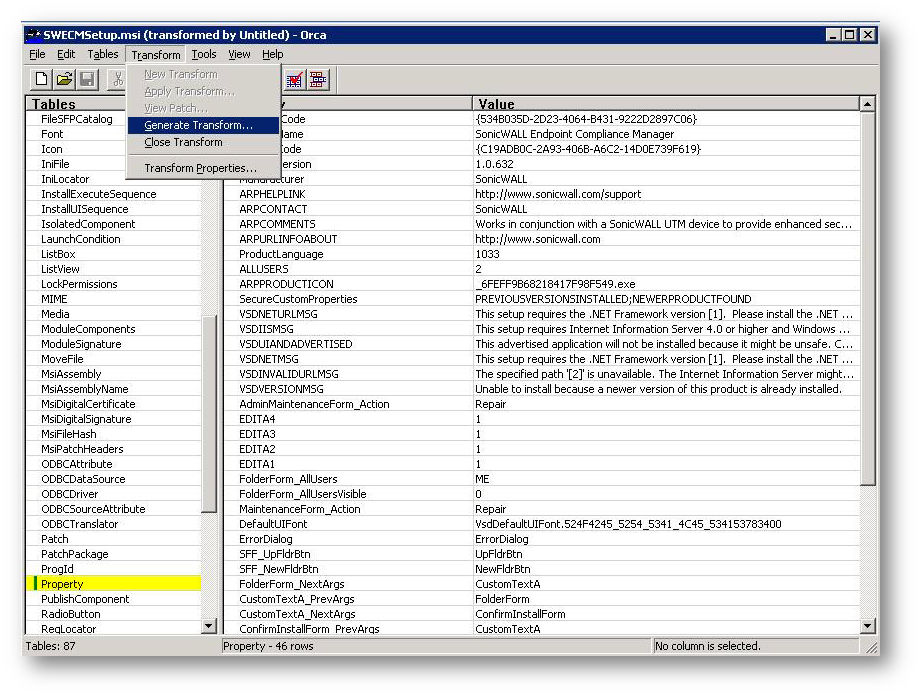Select the Property table in the list
The image size is (922, 698).
[x=62, y=584]
